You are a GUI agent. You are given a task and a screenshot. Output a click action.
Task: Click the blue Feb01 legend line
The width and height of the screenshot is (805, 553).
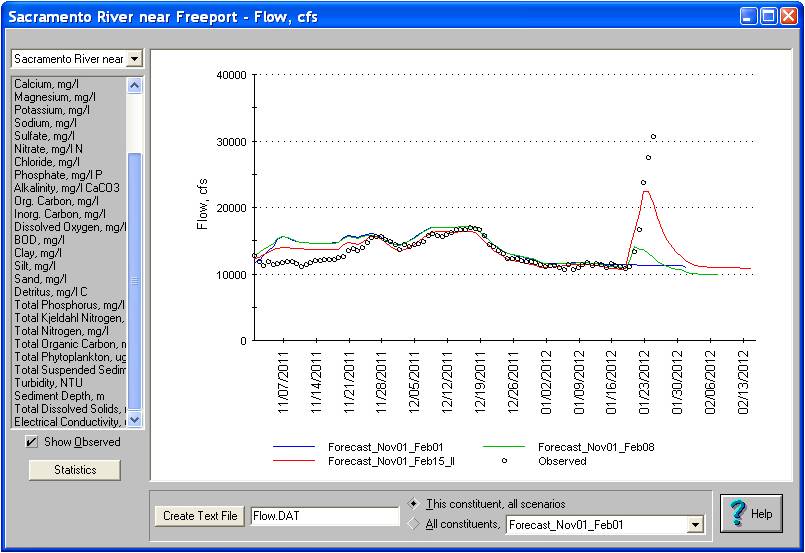(x=294, y=447)
